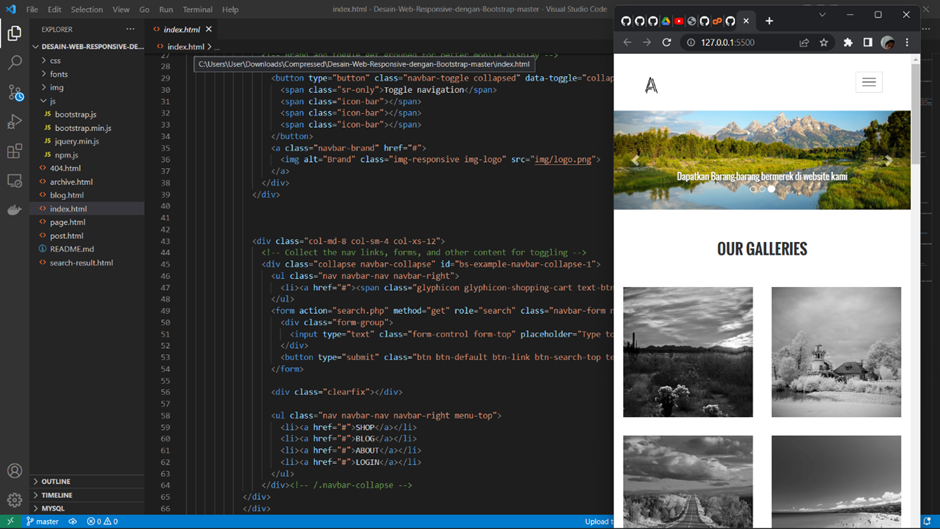Open the snowy house gallery thumbnail
Viewport: 940px width, 529px height.
click(836, 352)
